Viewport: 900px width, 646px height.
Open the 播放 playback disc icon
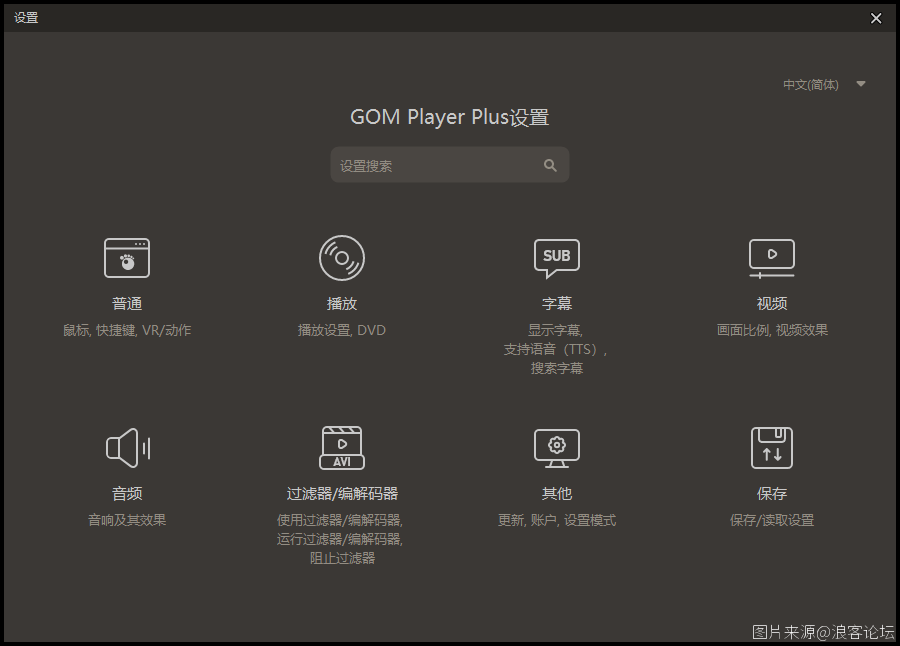tap(342, 258)
